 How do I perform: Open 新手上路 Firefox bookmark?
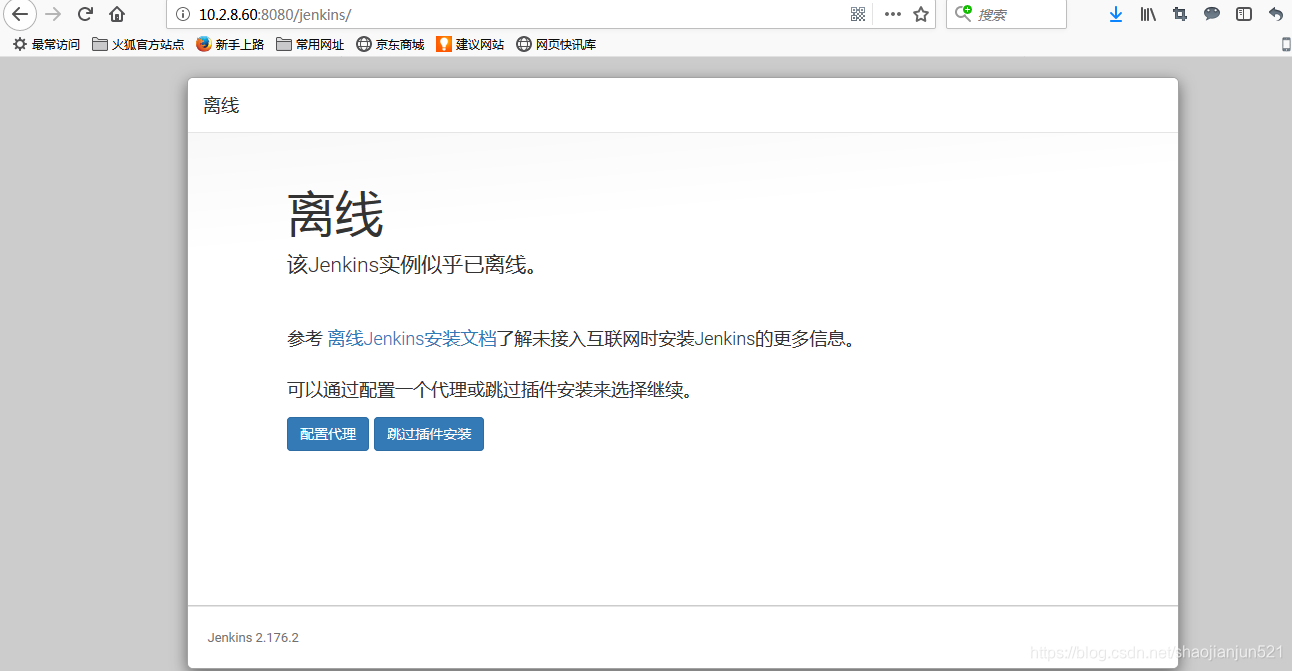230,44
